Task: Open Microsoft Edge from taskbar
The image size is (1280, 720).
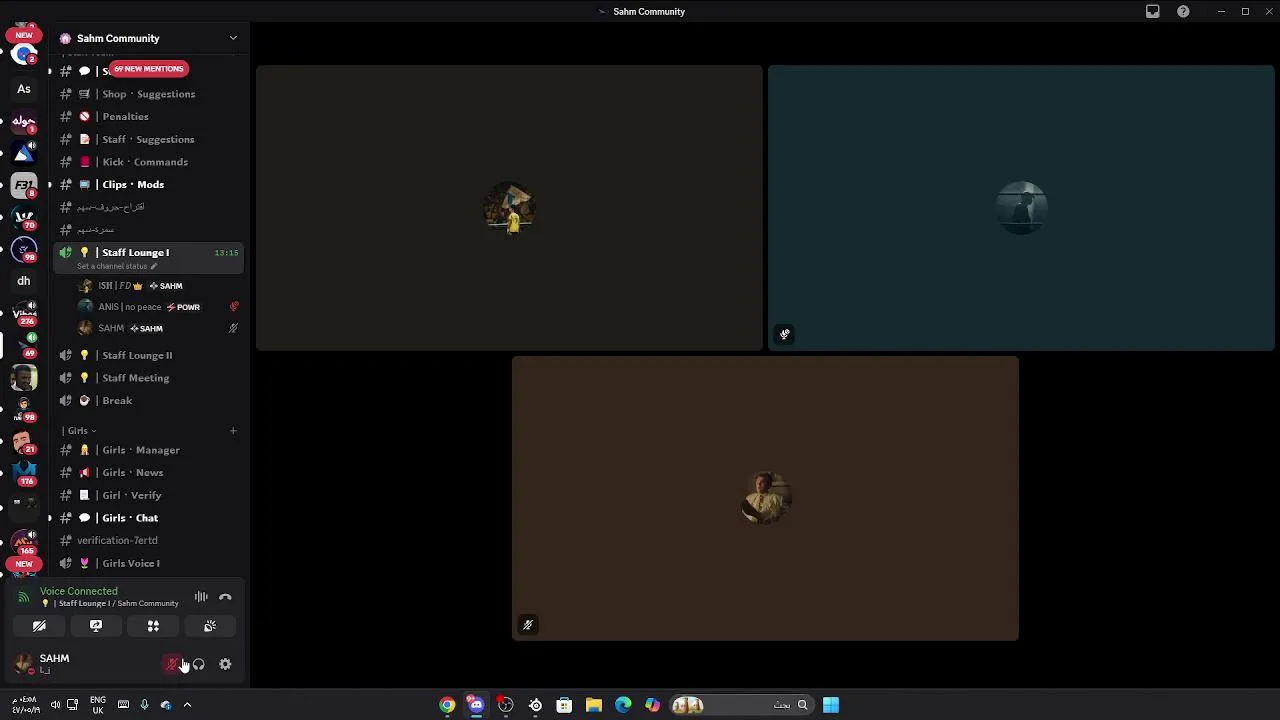Action: tap(623, 705)
